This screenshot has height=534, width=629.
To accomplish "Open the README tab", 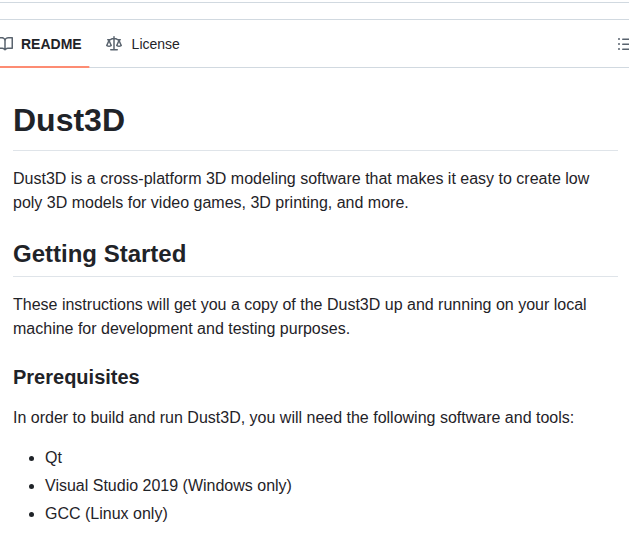I will (x=43, y=44).
